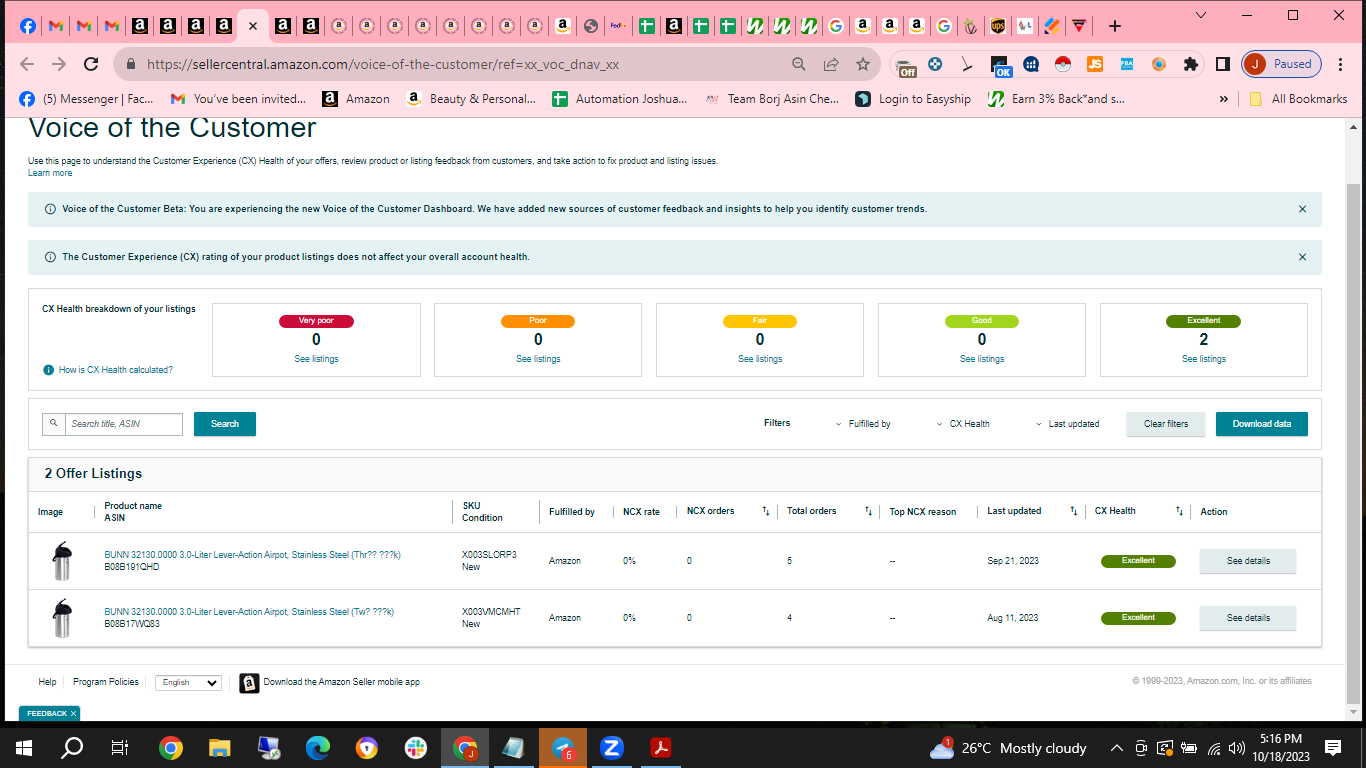Open Download the Amazon Seller mobile app

point(330,683)
